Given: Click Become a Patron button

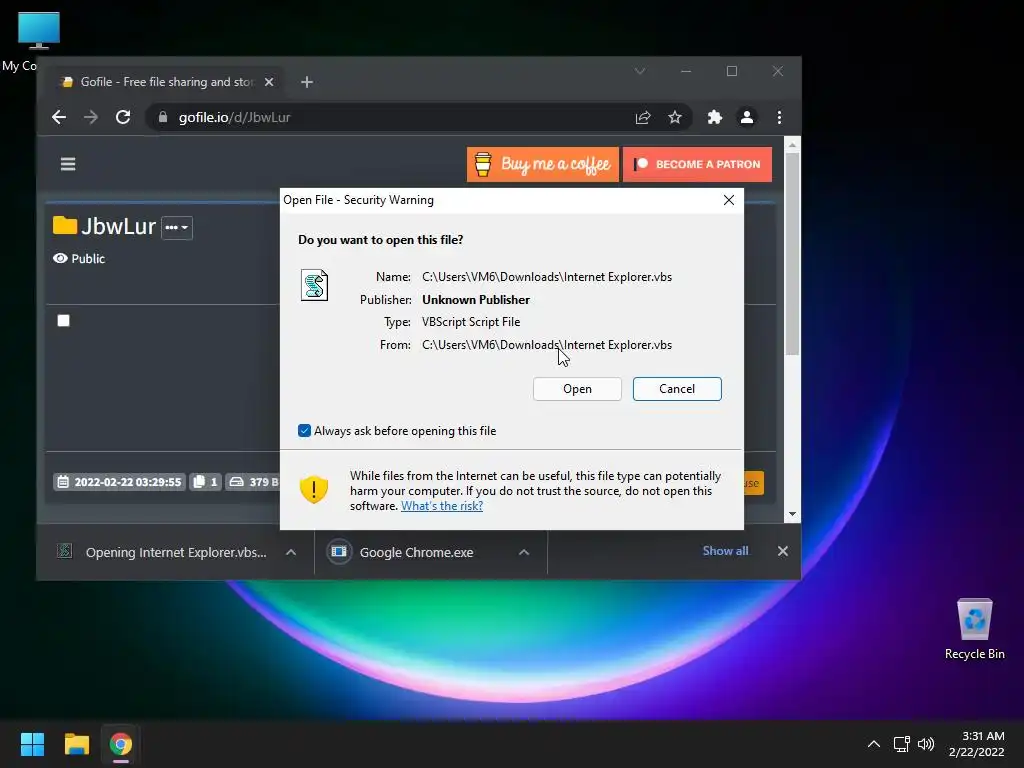Looking at the screenshot, I should tap(697, 165).
